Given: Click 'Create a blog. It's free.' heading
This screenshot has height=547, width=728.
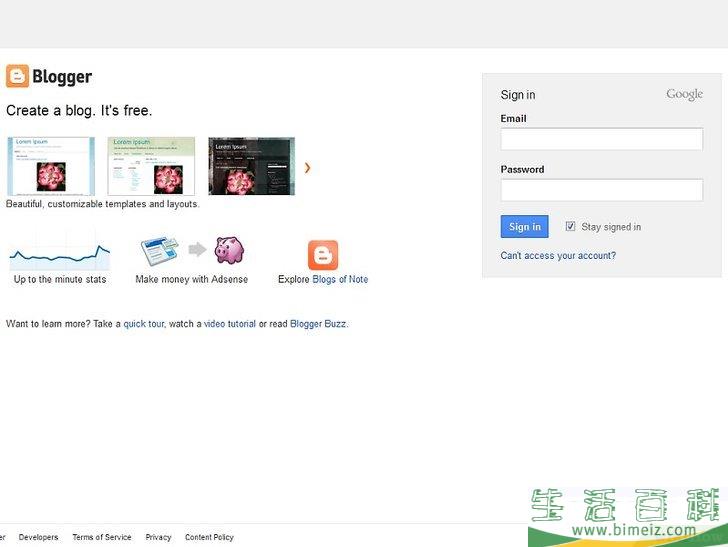Looking at the screenshot, I should point(79,111).
